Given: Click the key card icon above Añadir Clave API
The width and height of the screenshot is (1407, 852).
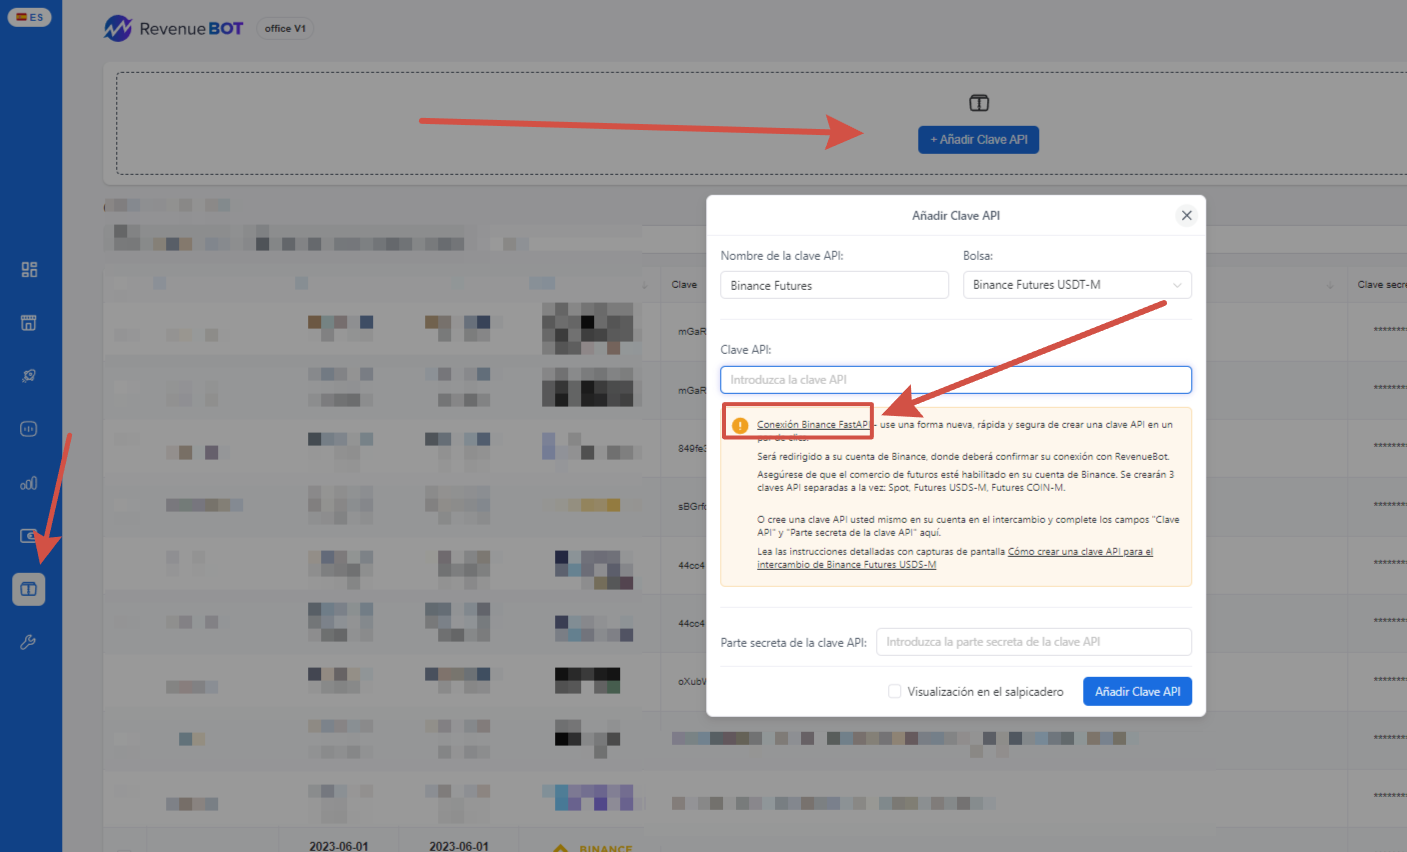Looking at the screenshot, I should [979, 103].
